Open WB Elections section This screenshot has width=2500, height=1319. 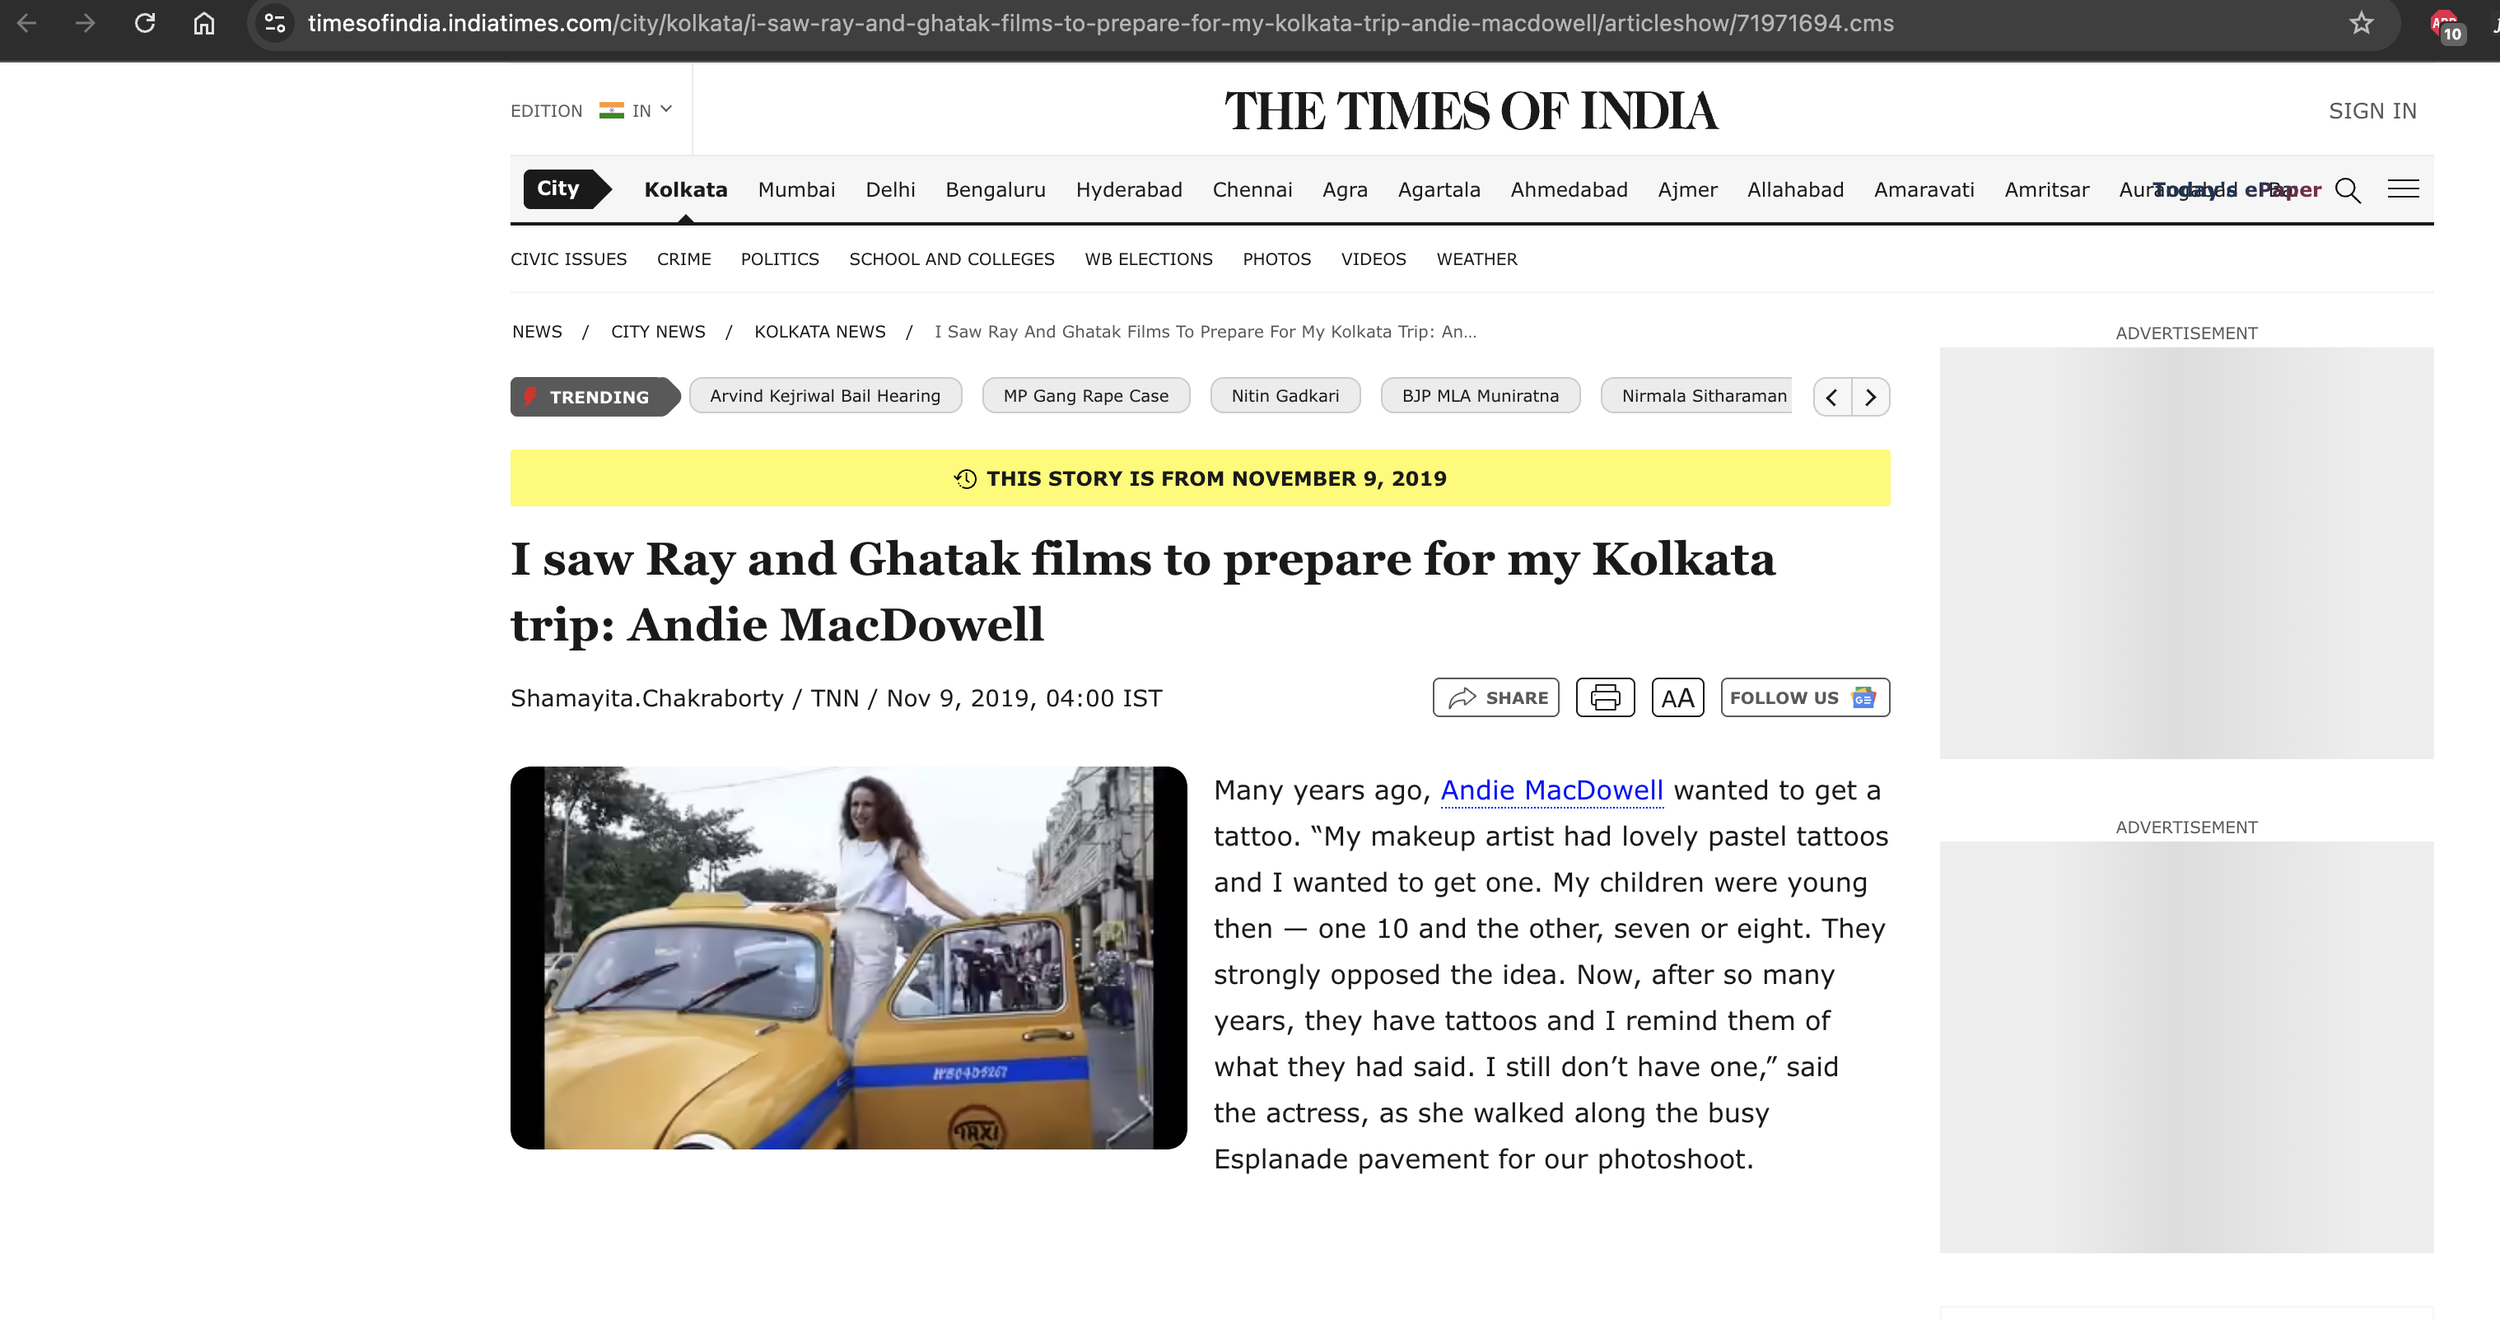point(1148,259)
